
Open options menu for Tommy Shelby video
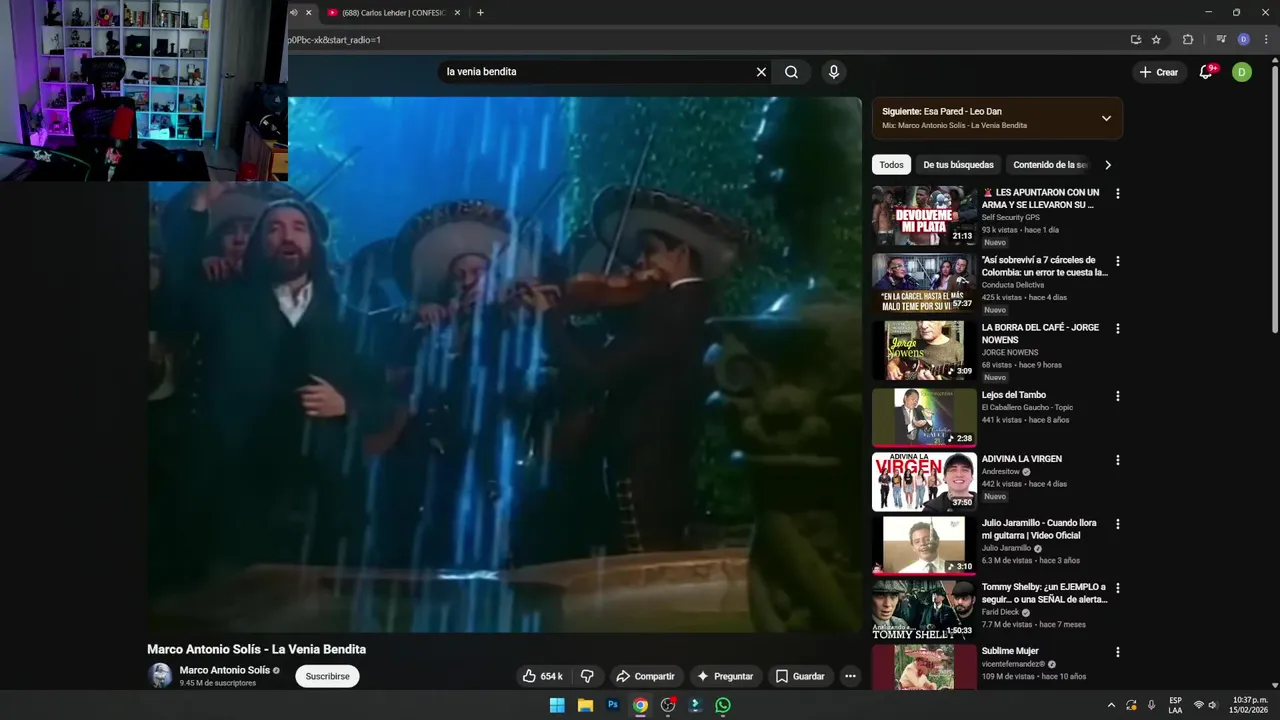coord(1118,588)
